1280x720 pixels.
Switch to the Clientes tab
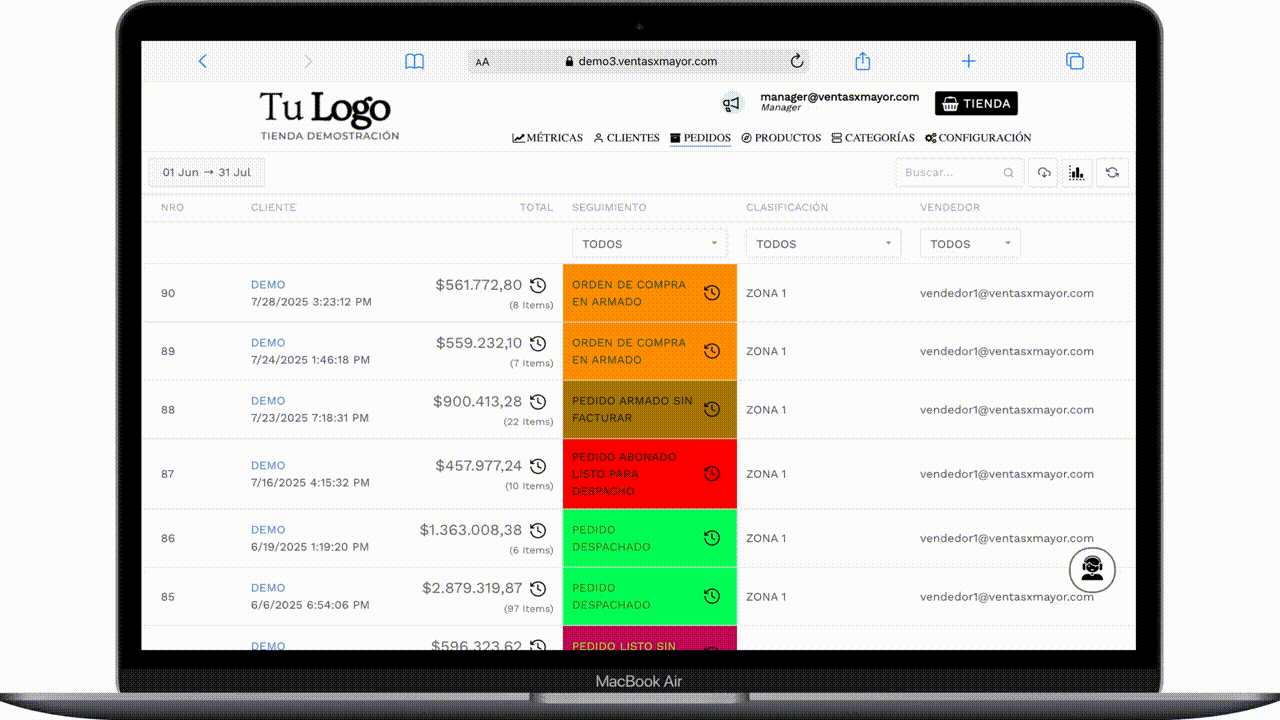tap(626, 138)
